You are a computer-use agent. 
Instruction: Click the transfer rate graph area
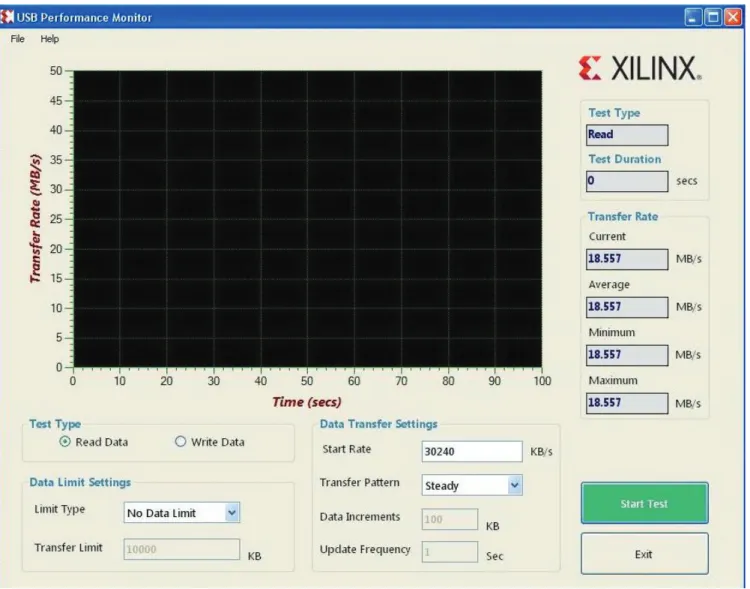click(308, 219)
